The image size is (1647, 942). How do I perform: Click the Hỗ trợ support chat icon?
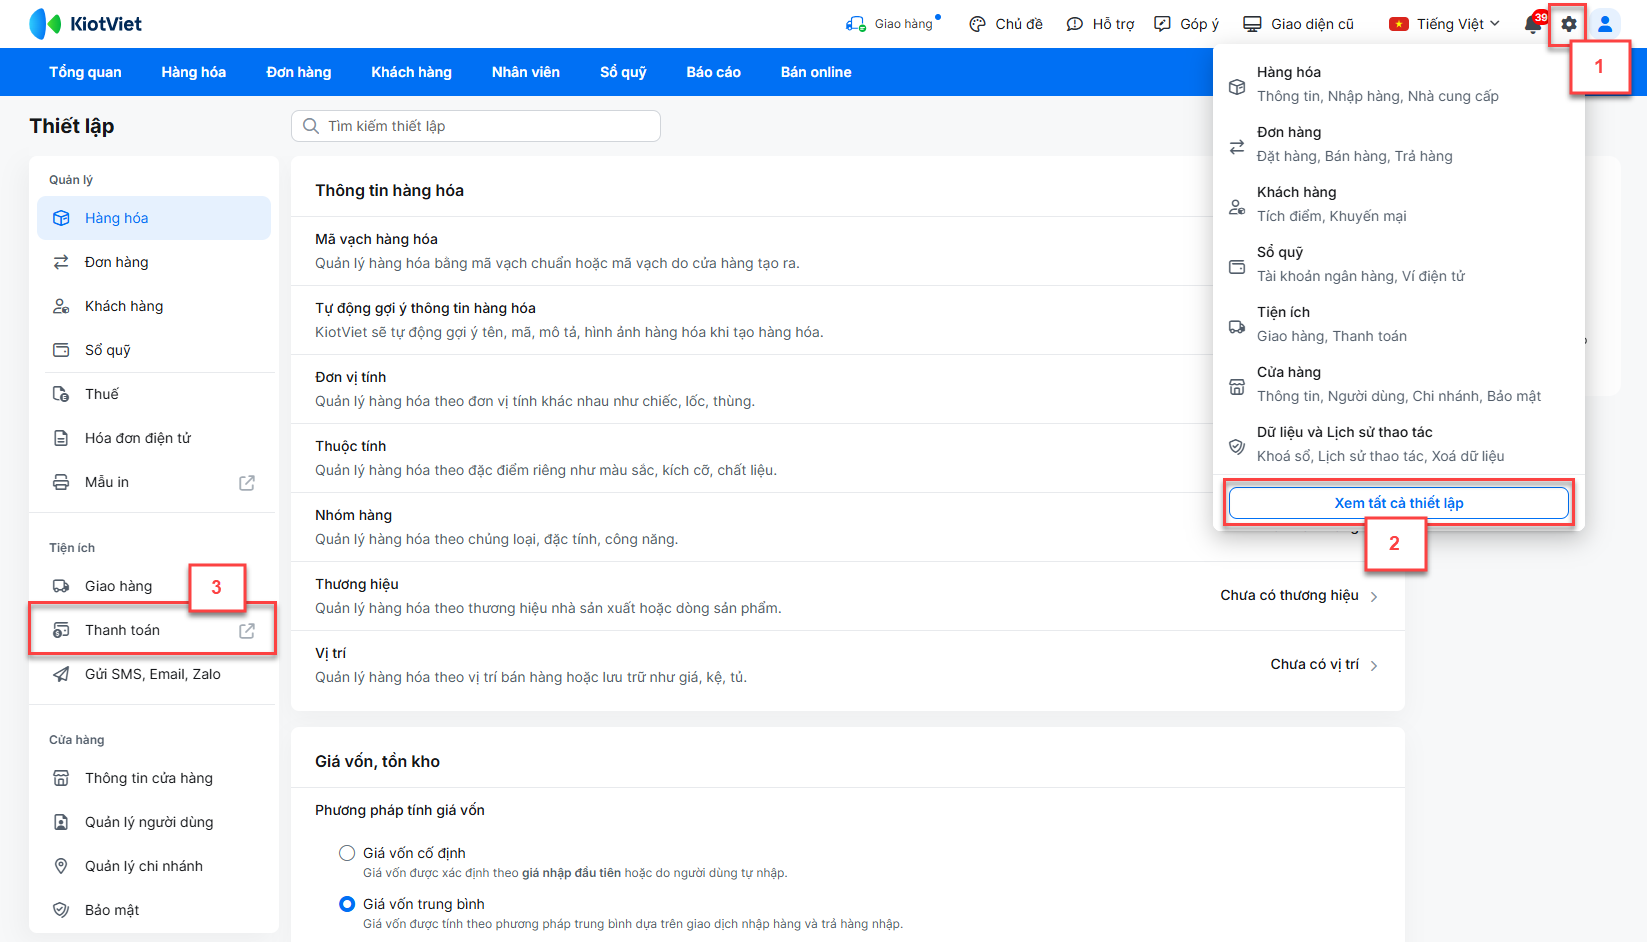[1074, 24]
